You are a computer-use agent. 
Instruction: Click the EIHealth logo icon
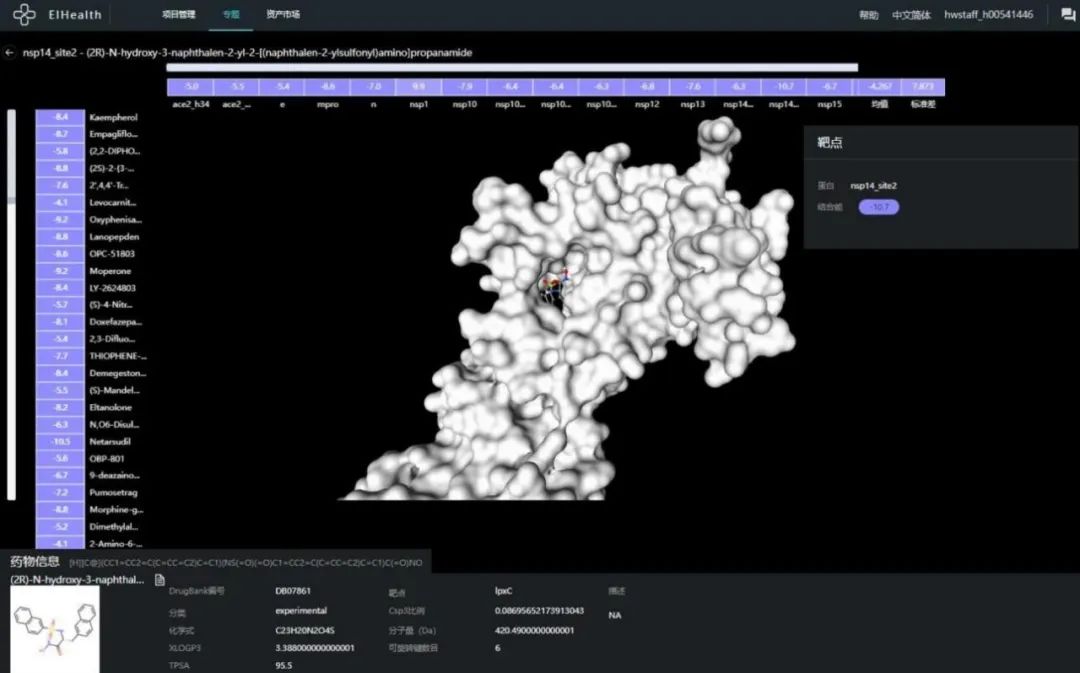point(24,14)
